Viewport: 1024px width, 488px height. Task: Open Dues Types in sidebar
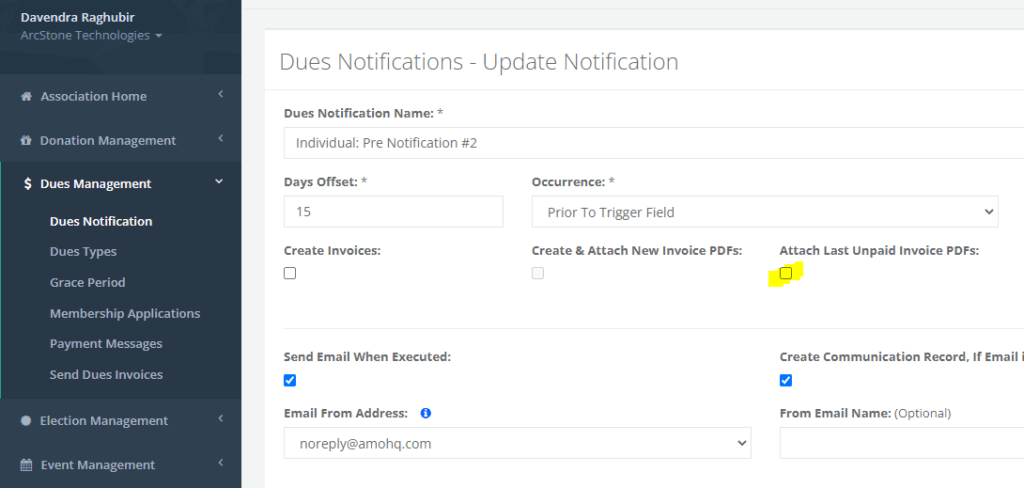coord(83,252)
